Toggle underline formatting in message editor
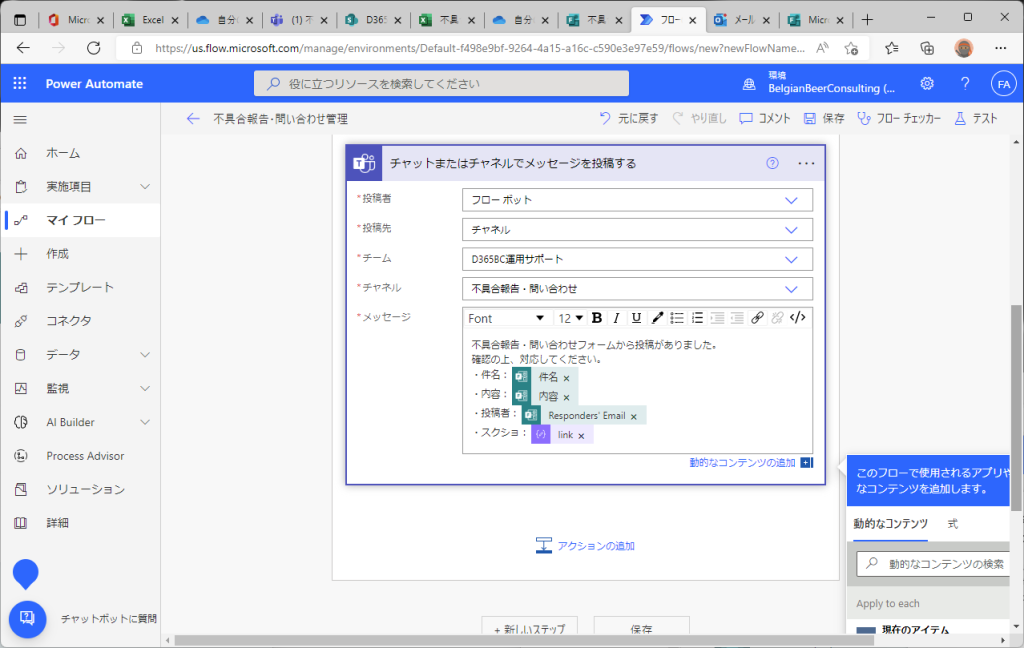 (636, 318)
